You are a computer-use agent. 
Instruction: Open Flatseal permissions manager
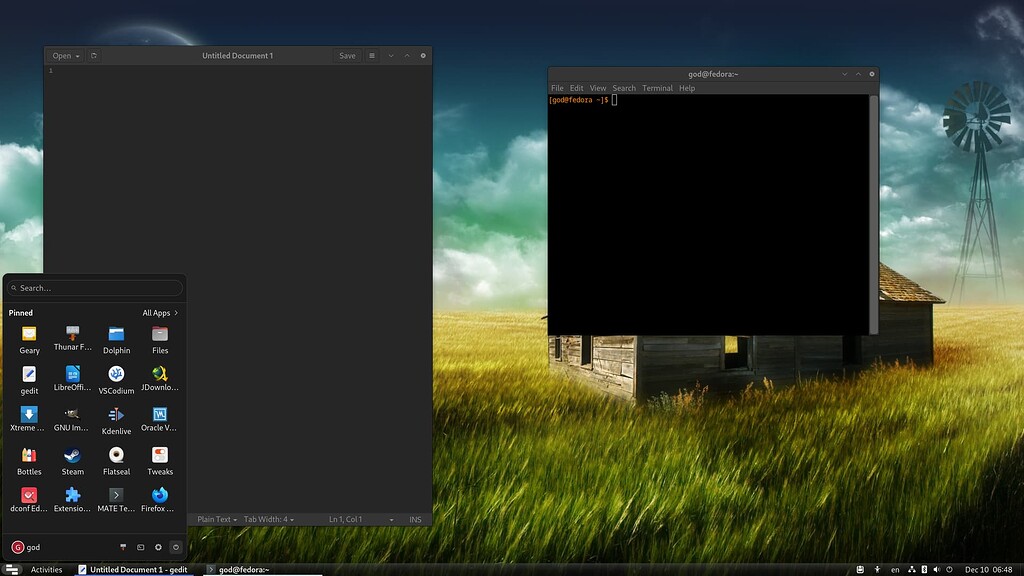(115, 458)
